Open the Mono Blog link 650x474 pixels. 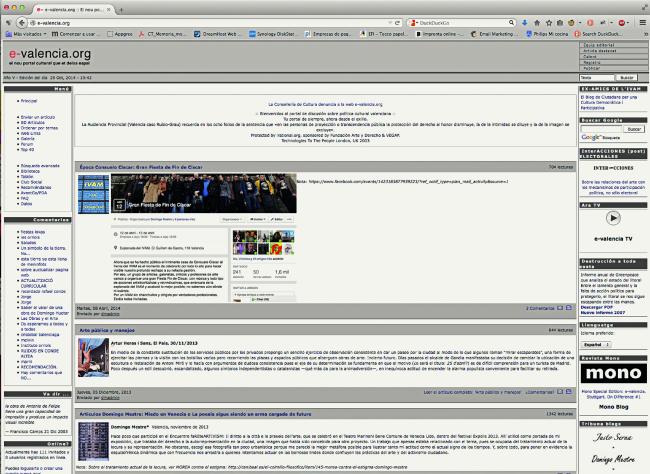pyautogui.click(x=613, y=407)
